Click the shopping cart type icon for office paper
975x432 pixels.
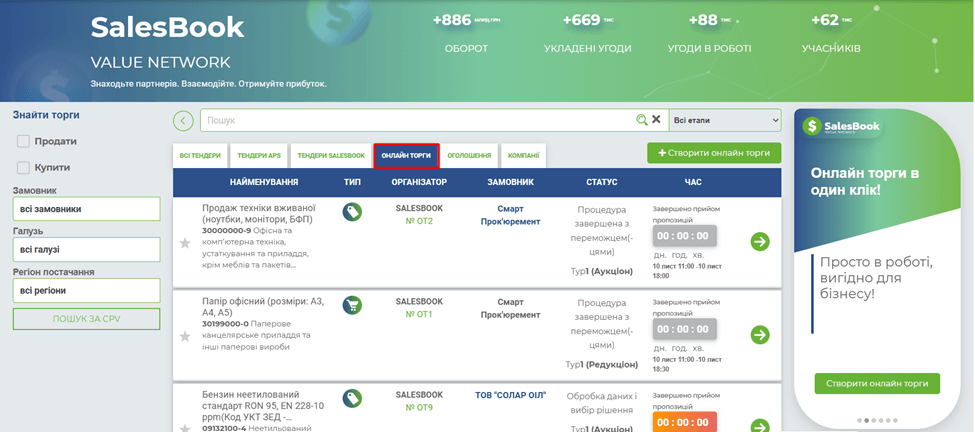(352, 305)
